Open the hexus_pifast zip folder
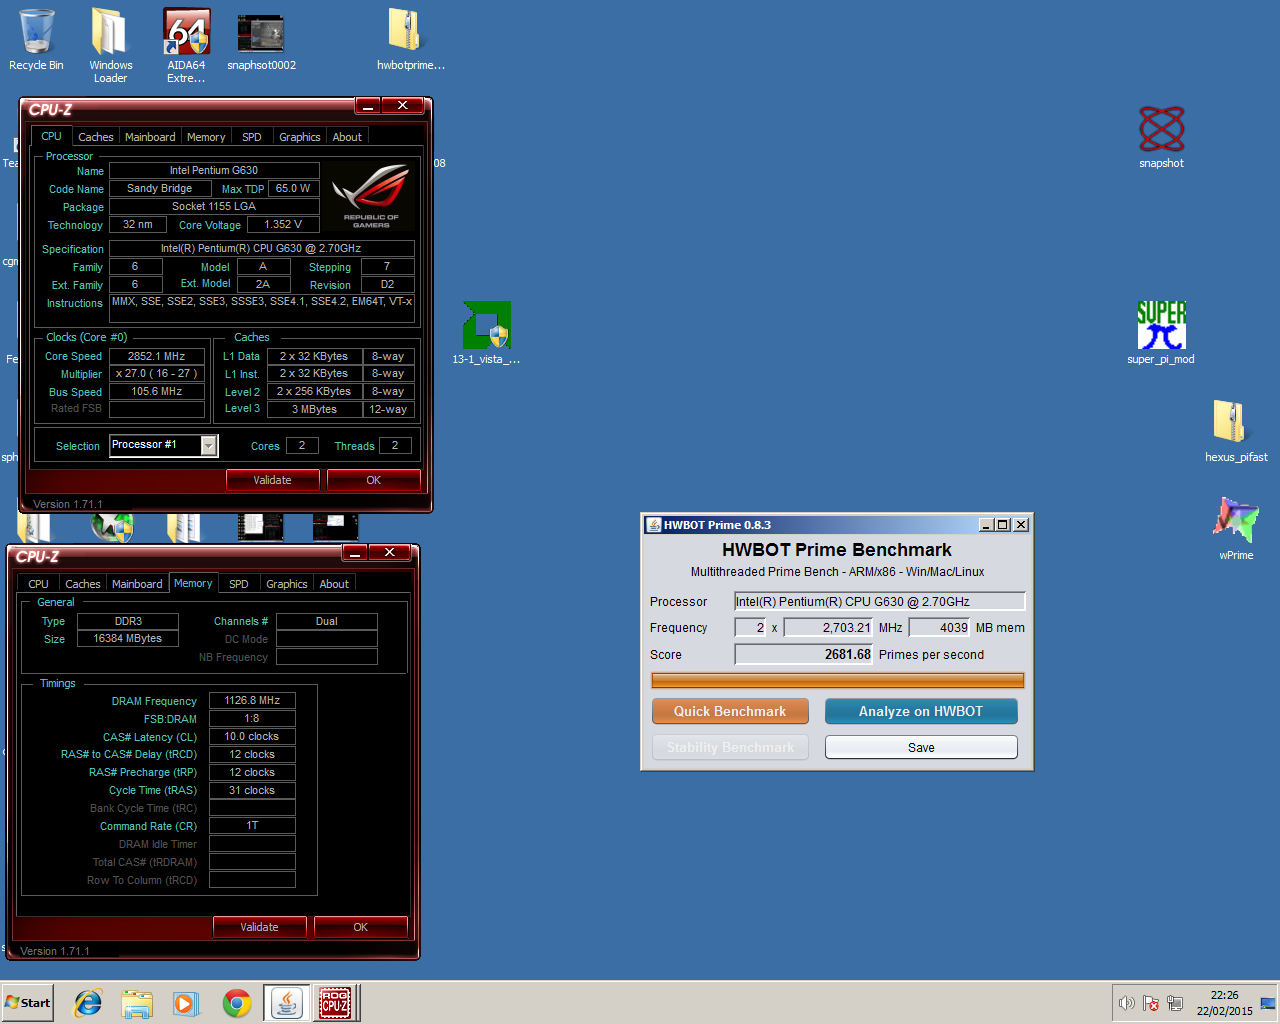Image resolution: width=1280 pixels, height=1024 pixels. [x=1236, y=430]
